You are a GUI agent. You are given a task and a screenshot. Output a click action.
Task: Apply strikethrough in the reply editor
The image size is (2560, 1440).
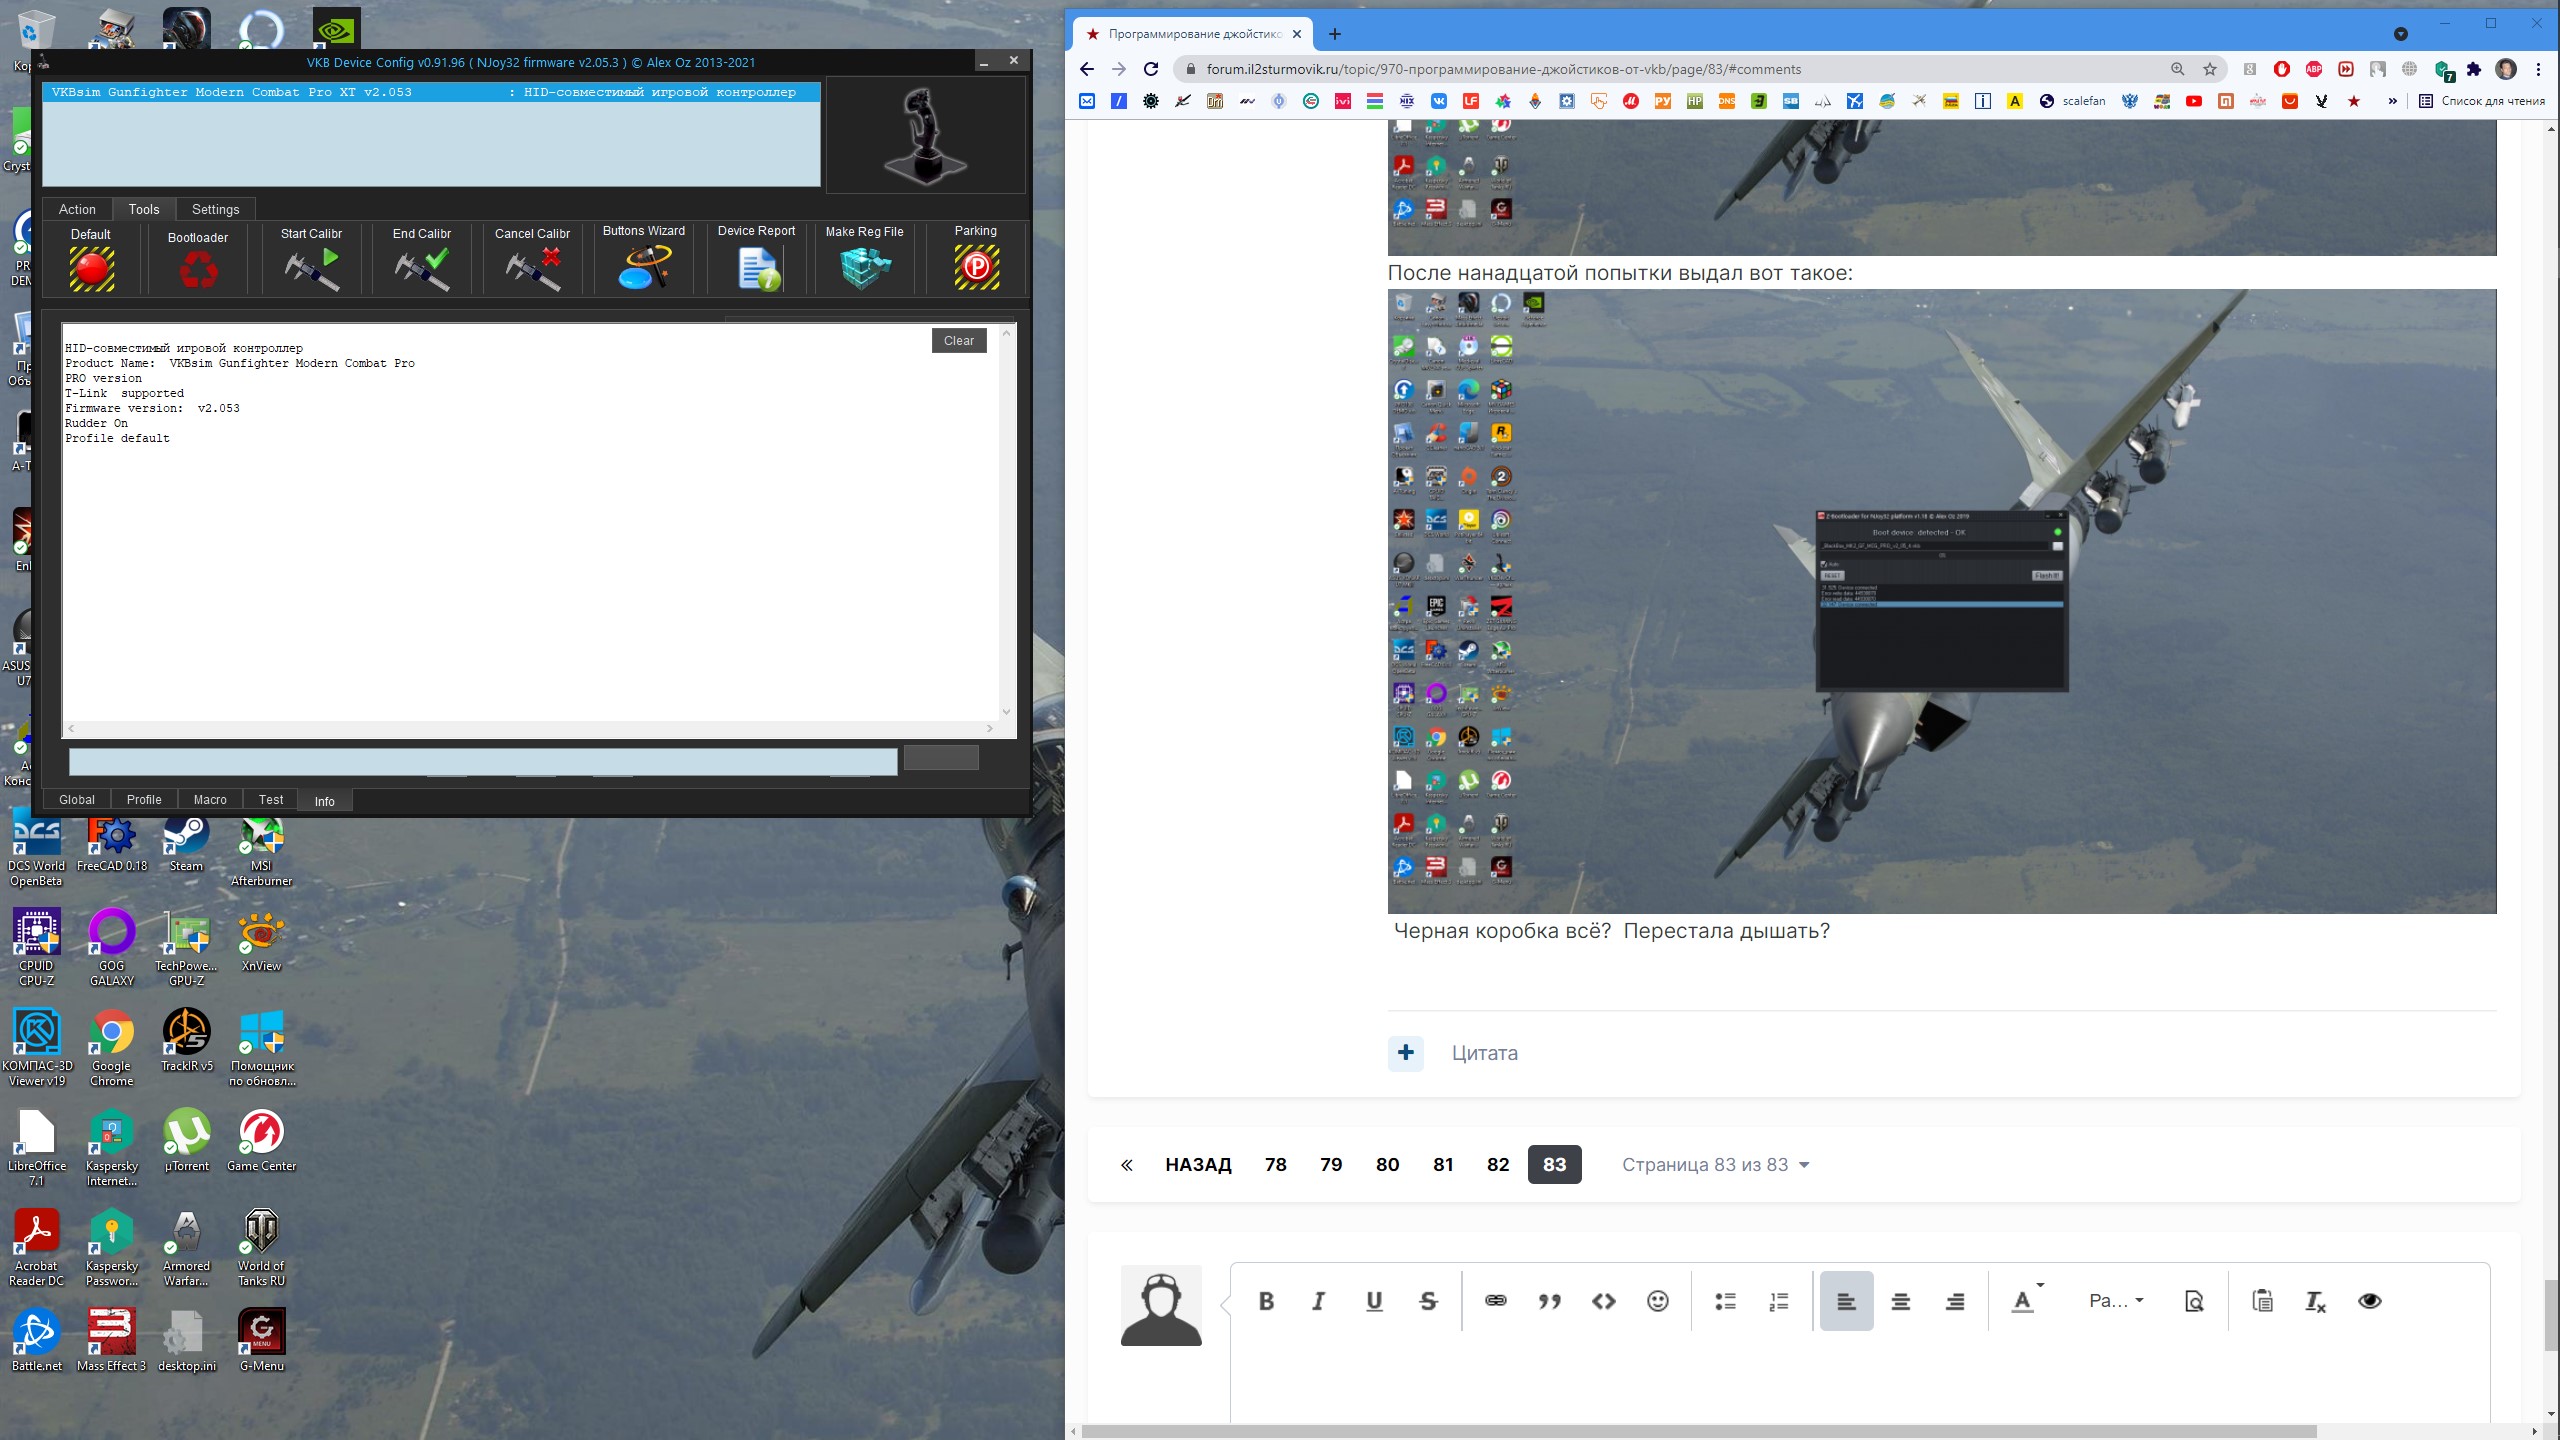(x=1428, y=1301)
